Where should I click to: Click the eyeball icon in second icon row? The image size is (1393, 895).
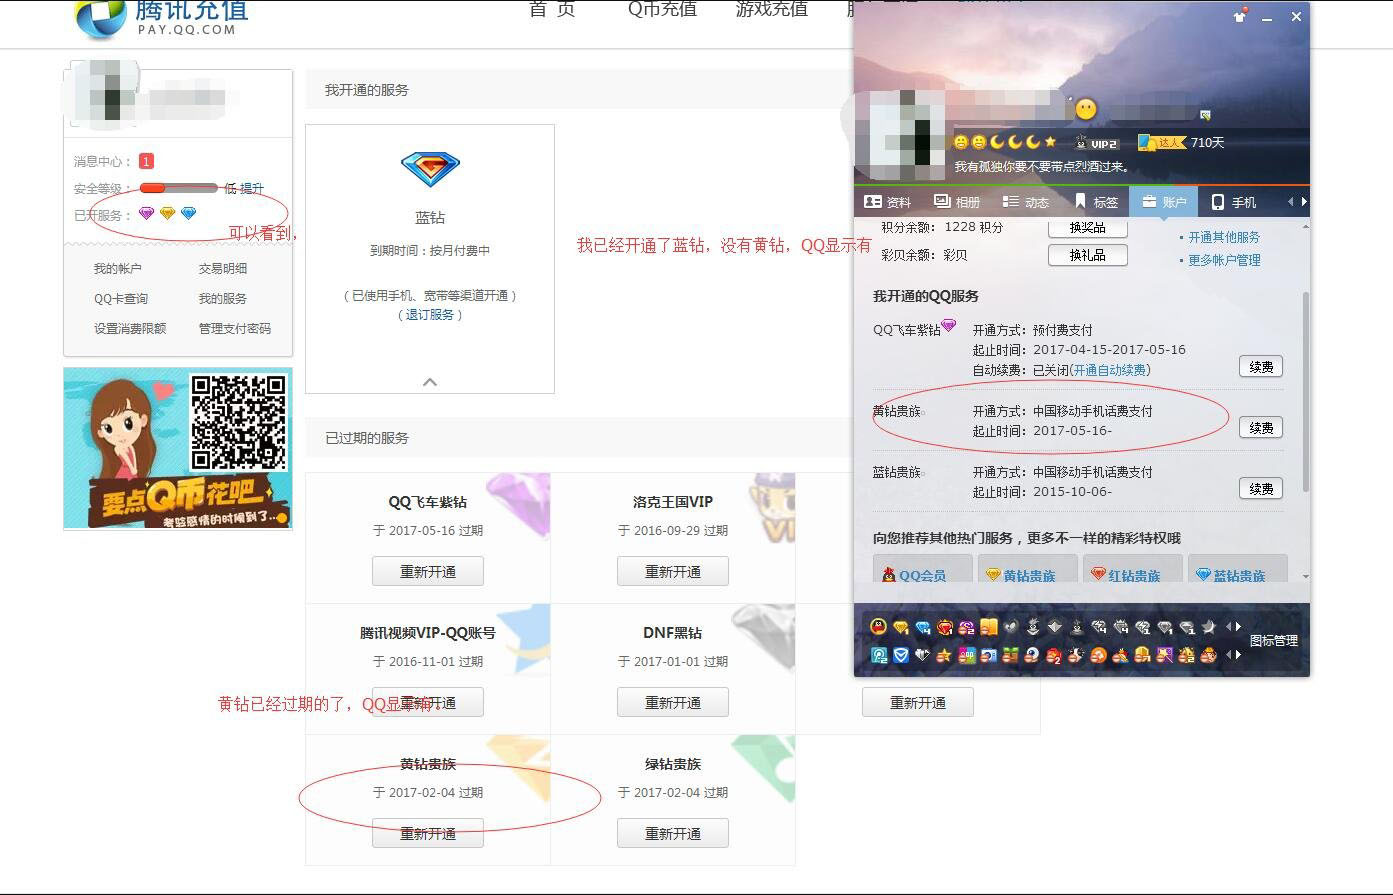(1032, 655)
